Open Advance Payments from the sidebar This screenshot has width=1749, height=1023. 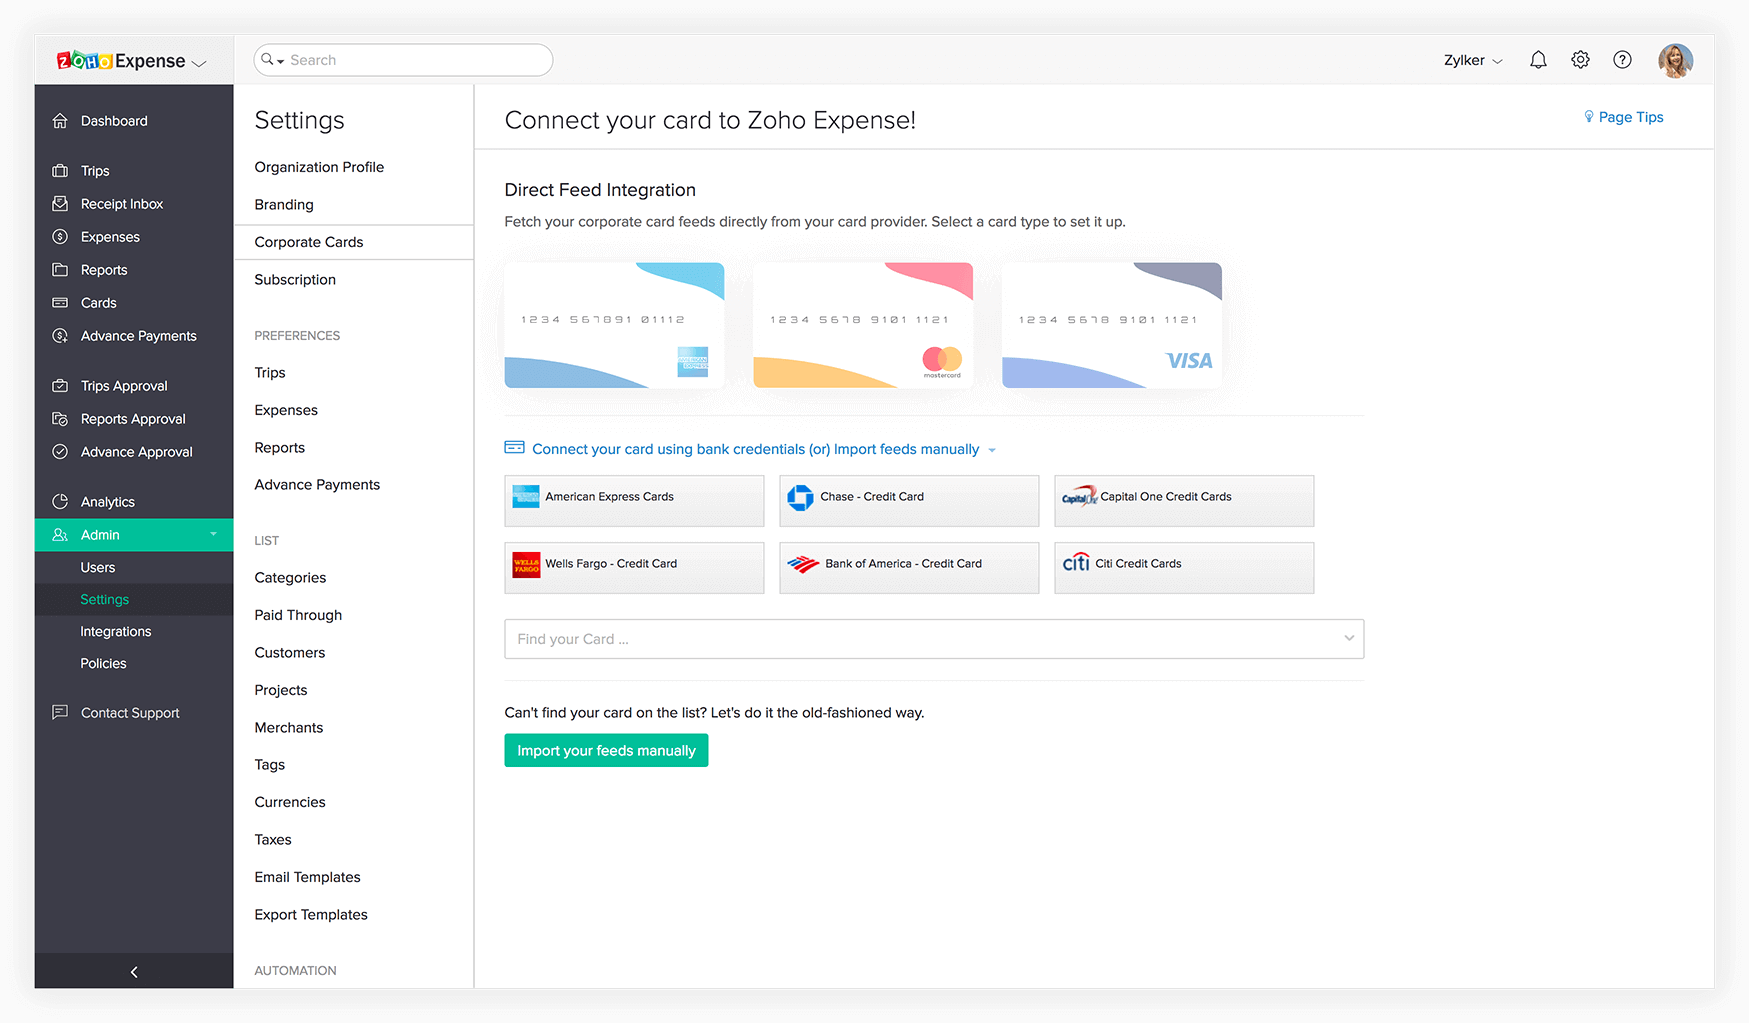[x=61, y=335]
